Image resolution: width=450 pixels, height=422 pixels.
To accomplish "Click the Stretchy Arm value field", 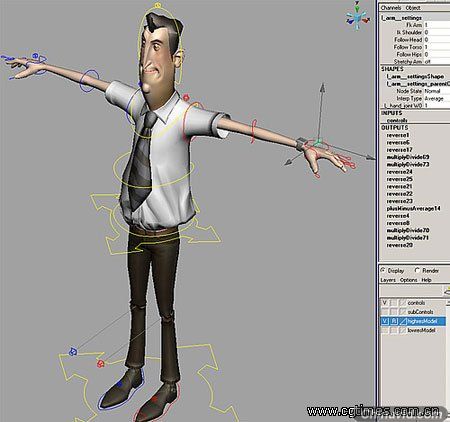I will (x=437, y=62).
